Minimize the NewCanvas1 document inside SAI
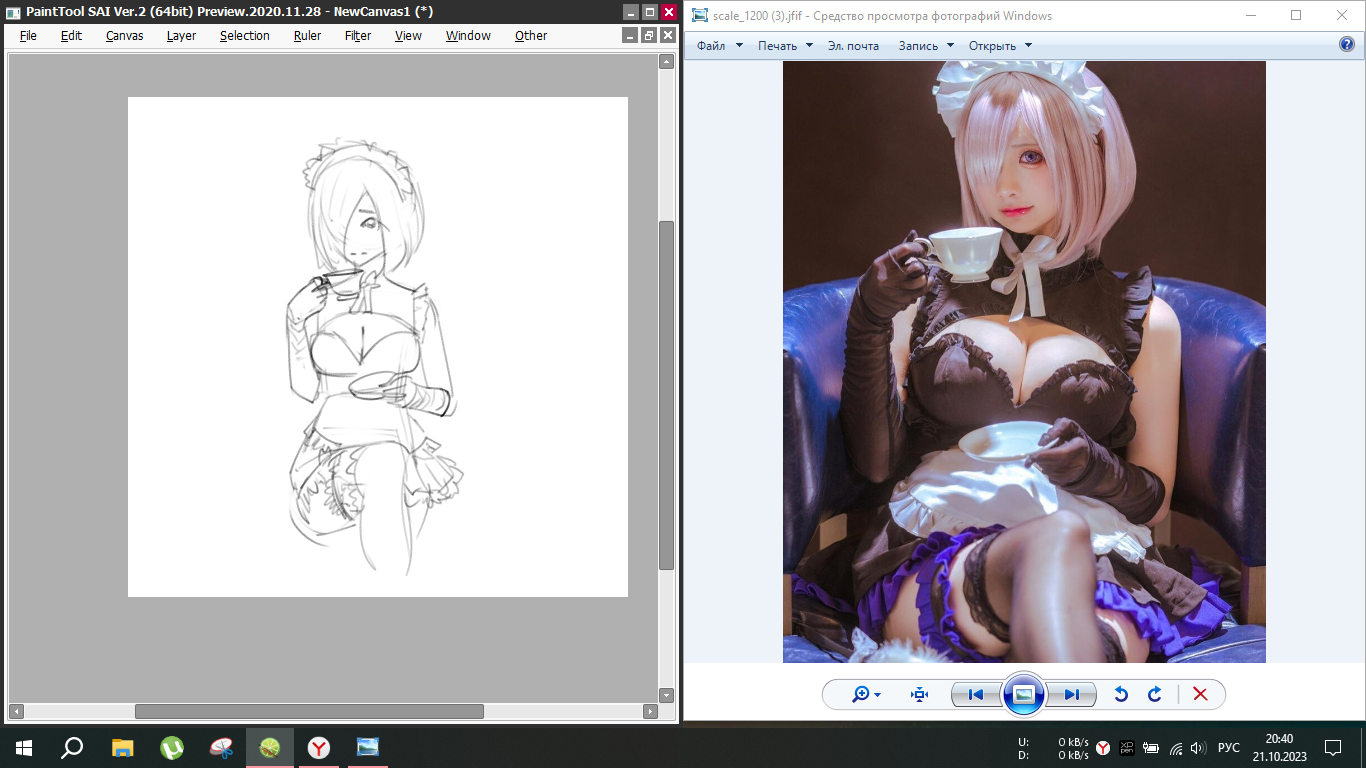 click(630, 35)
